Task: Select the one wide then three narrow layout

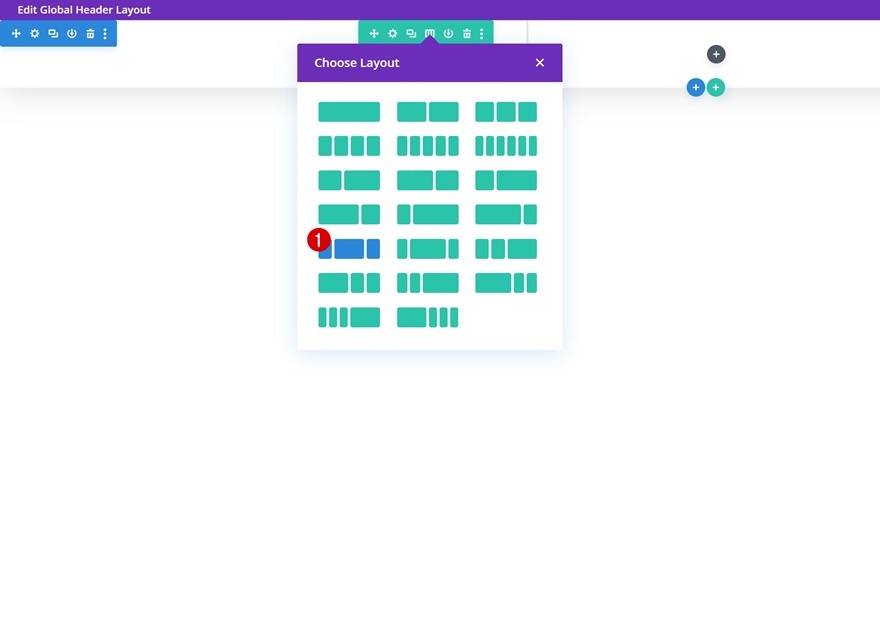Action: [x=428, y=318]
